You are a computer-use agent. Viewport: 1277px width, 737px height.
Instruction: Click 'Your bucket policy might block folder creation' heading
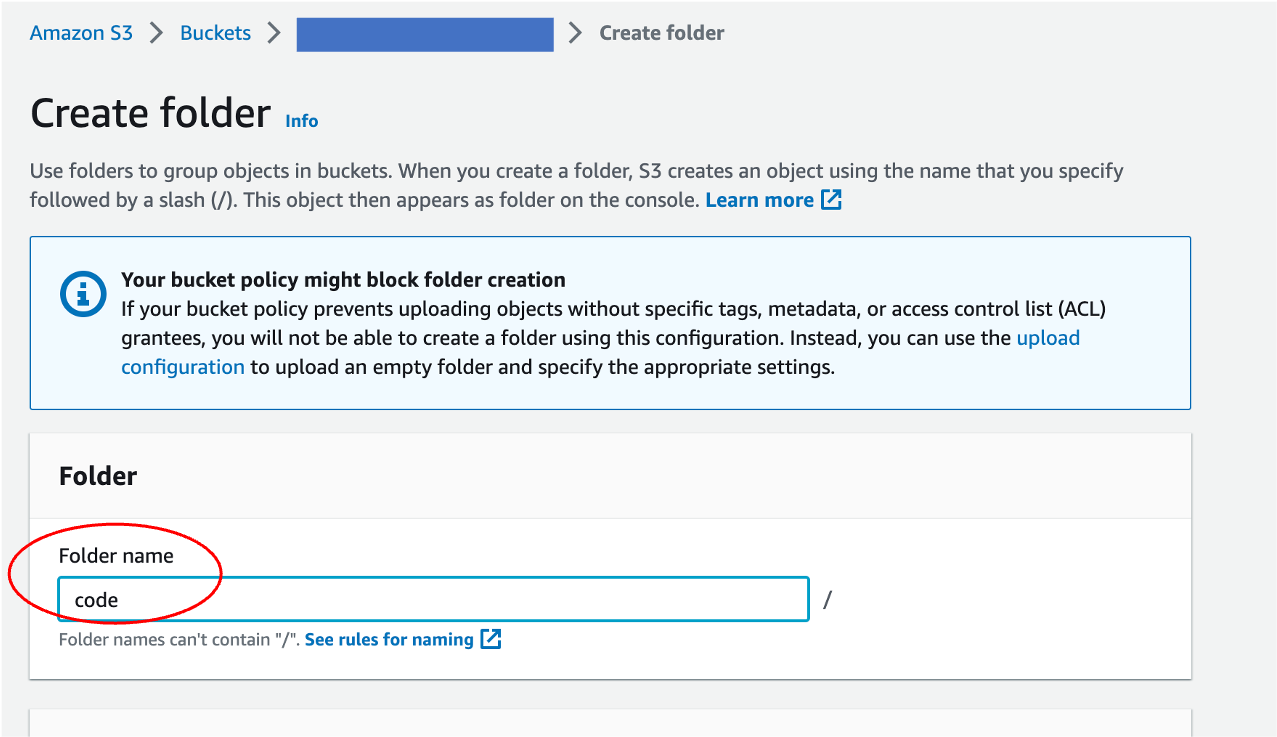click(x=343, y=280)
